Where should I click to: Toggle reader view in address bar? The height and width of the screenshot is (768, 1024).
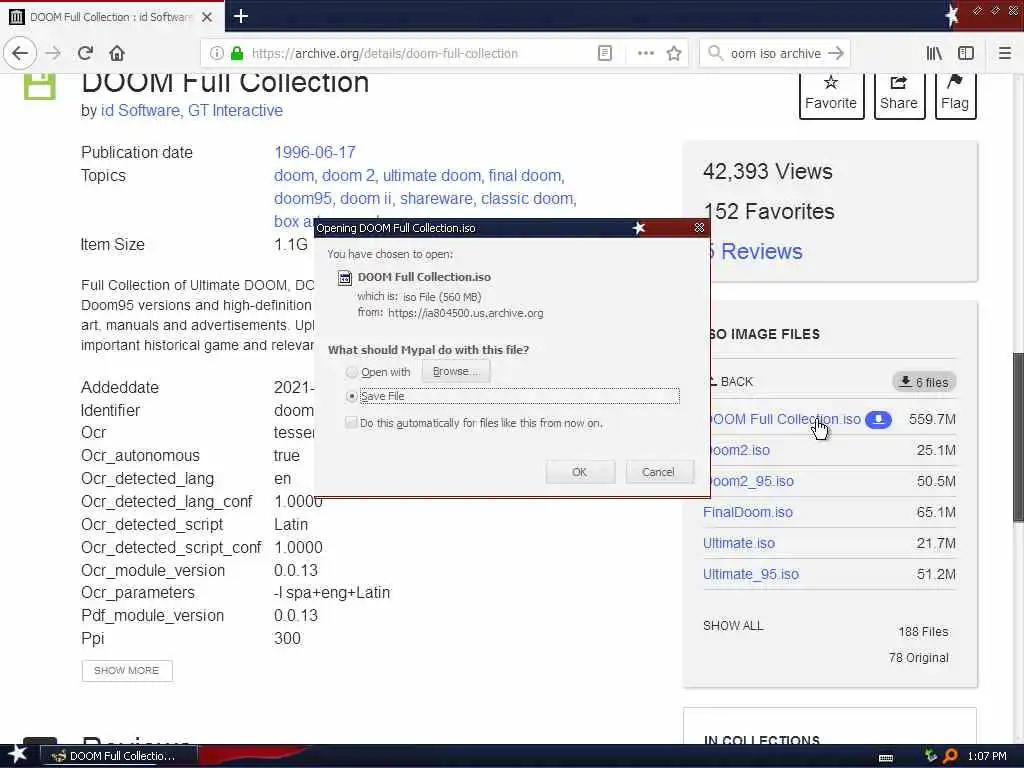(x=605, y=53)
